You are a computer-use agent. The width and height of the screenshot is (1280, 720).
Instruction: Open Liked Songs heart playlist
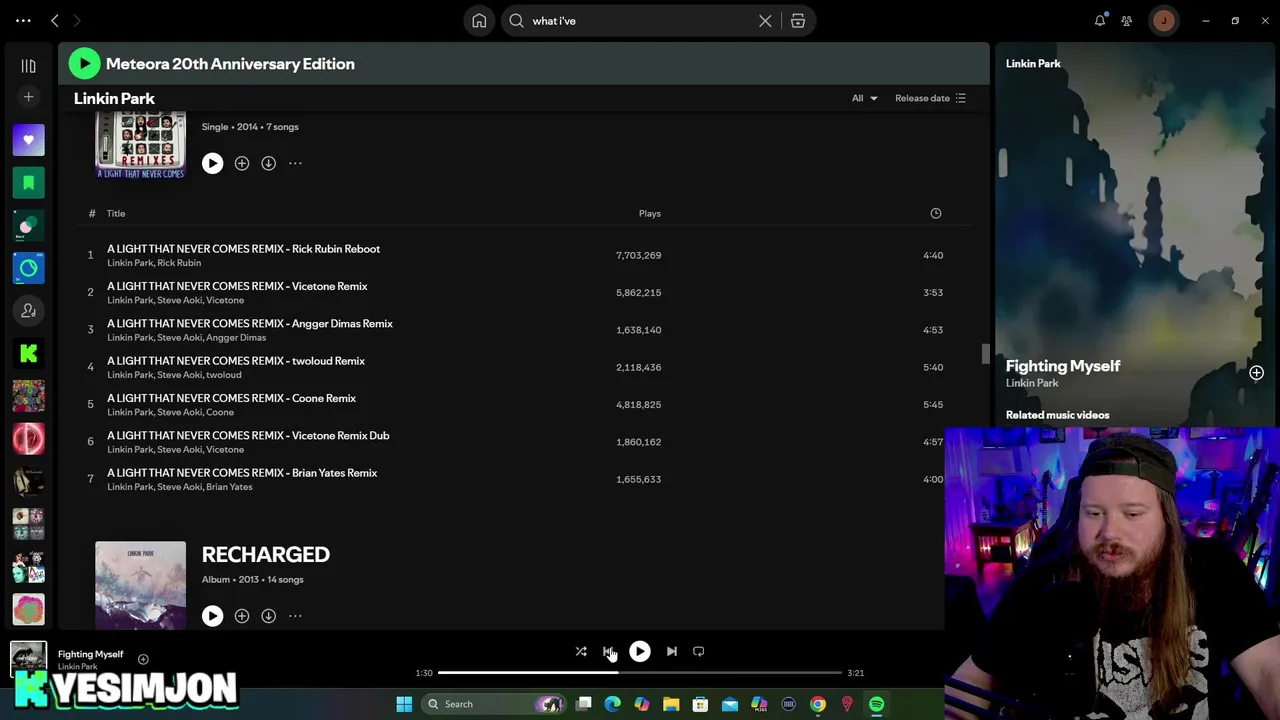point(28,140)
